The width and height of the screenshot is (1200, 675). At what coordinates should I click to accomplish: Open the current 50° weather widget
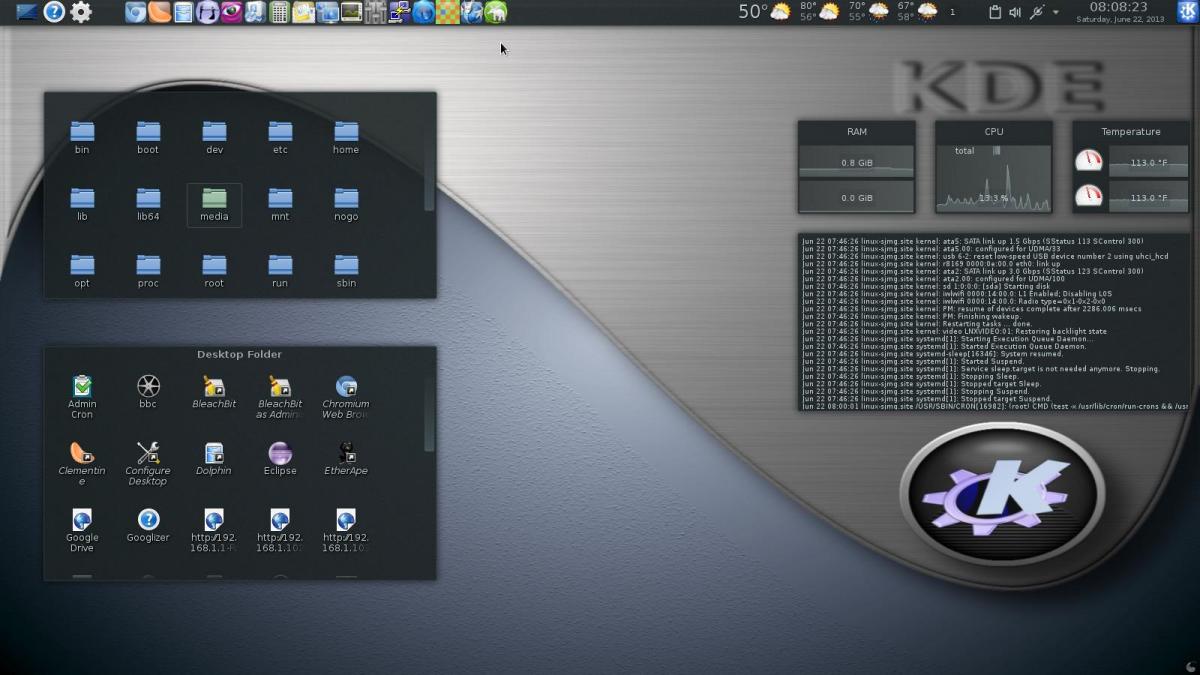coord(765,12)
